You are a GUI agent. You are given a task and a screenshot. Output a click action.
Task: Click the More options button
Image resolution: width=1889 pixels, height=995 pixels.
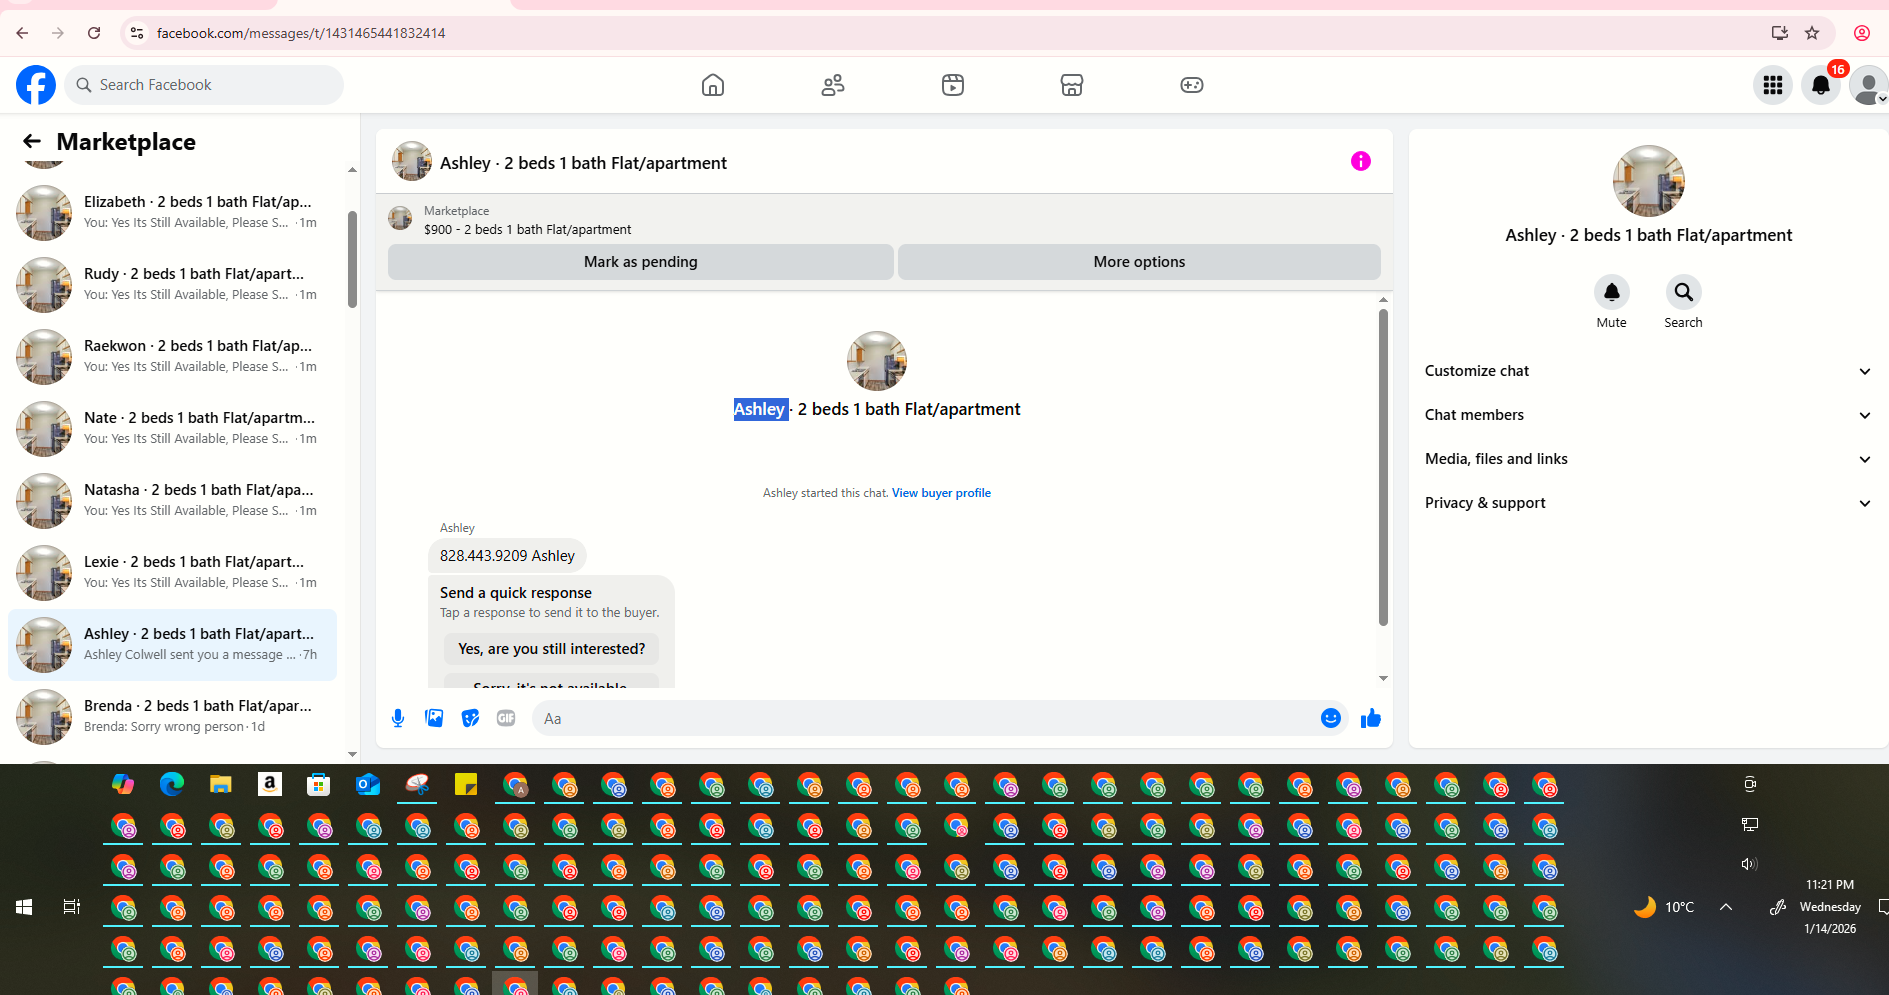(x=1139, y=262)
